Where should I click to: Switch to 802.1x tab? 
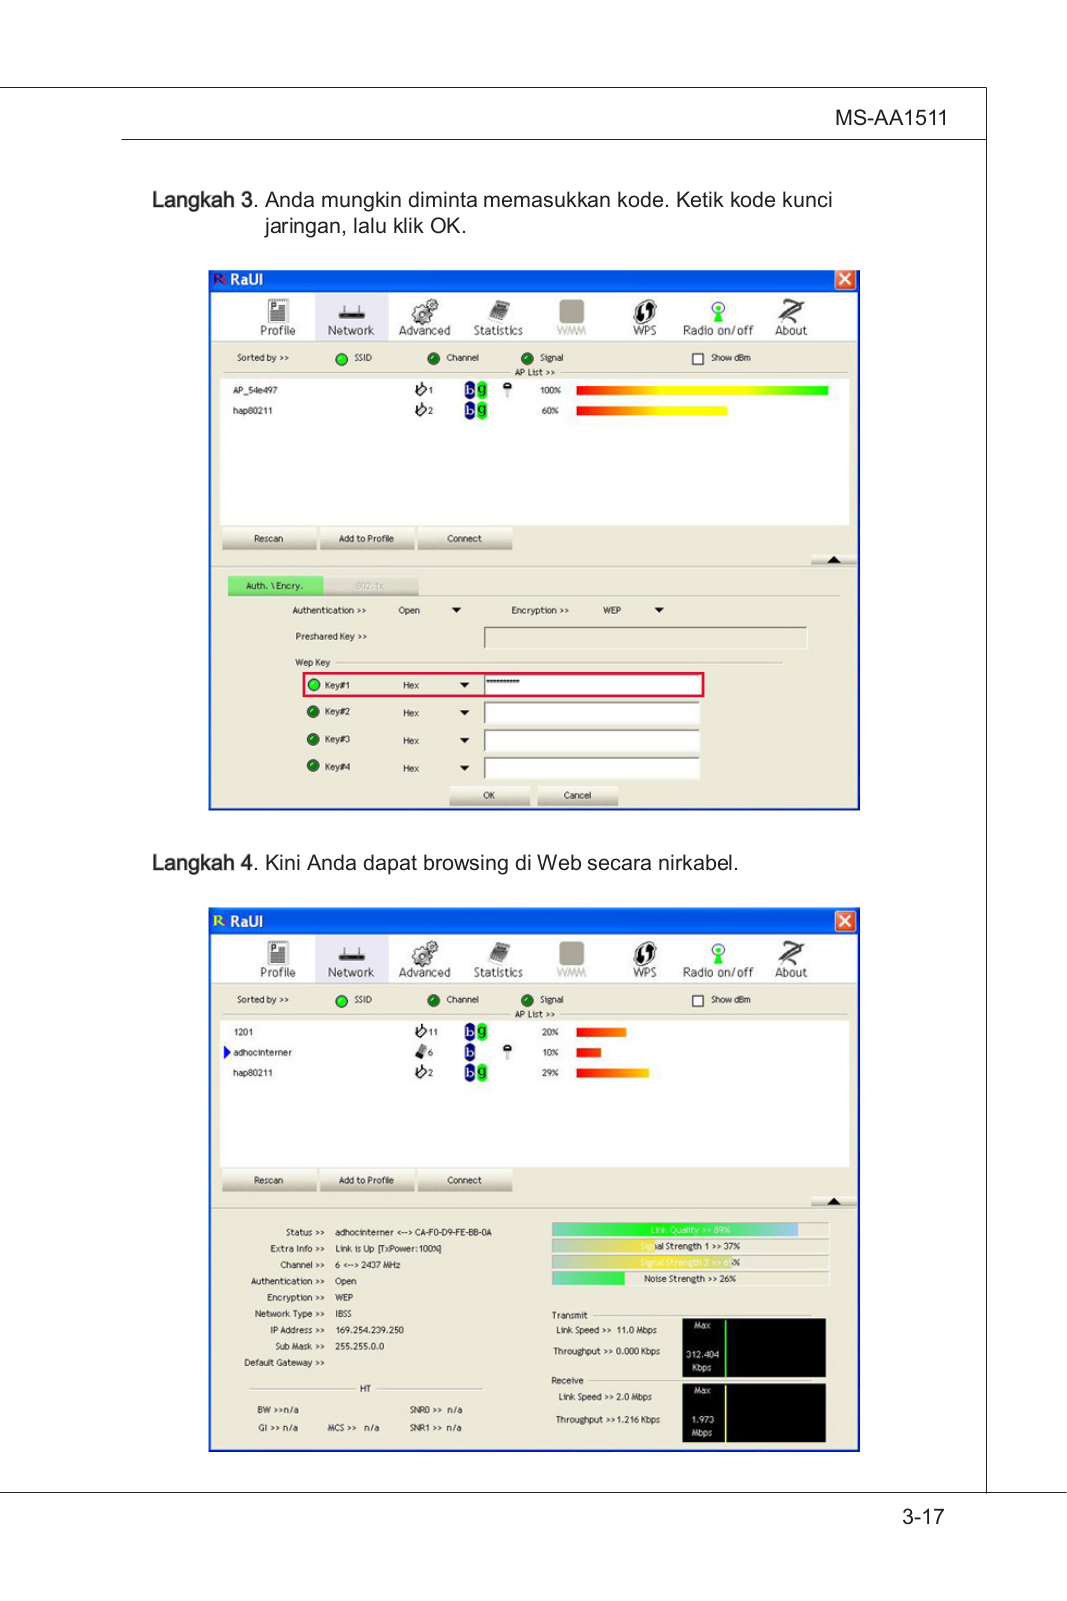point(371,585)
